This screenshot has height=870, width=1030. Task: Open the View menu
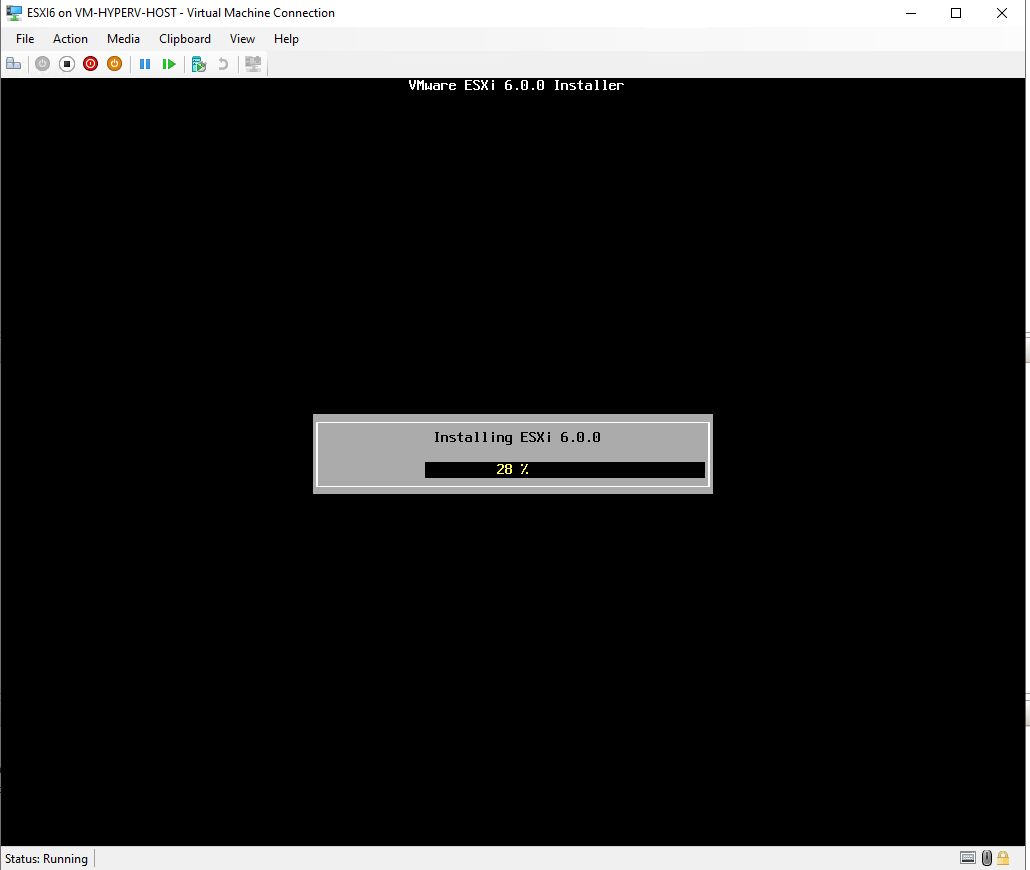(x=242, y=39)
